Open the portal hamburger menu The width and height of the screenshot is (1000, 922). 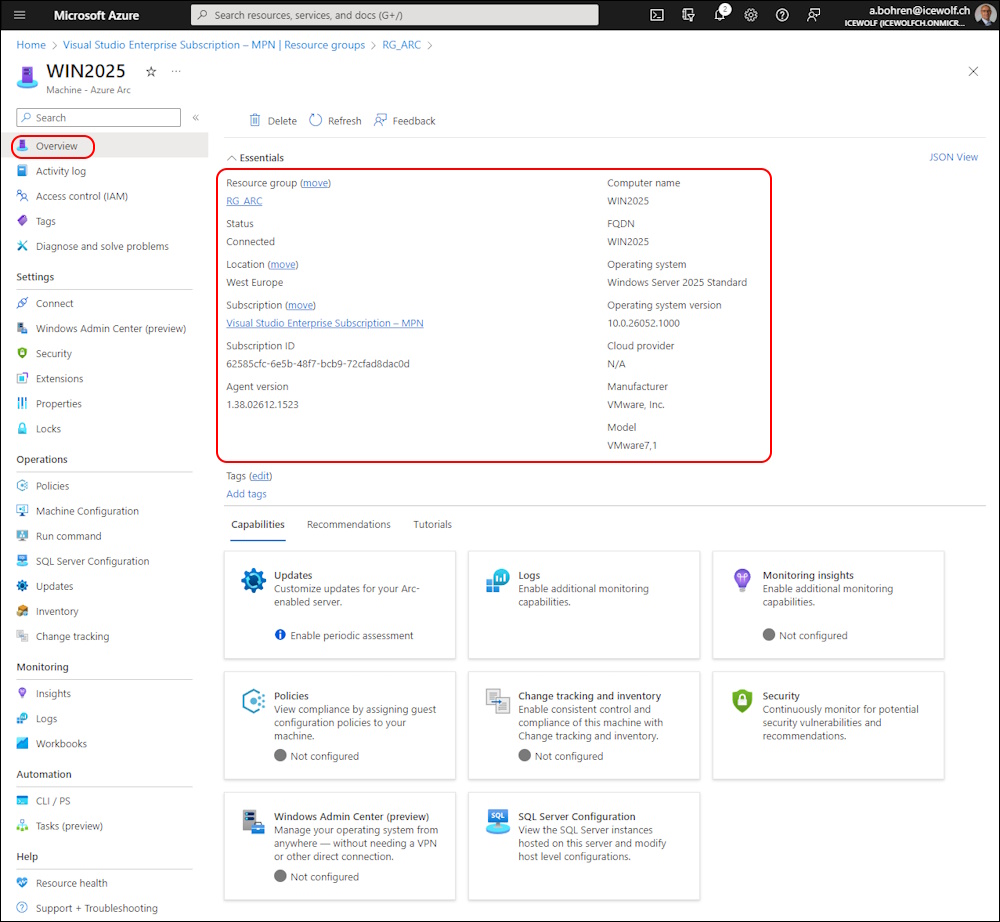tap(20, 15)
